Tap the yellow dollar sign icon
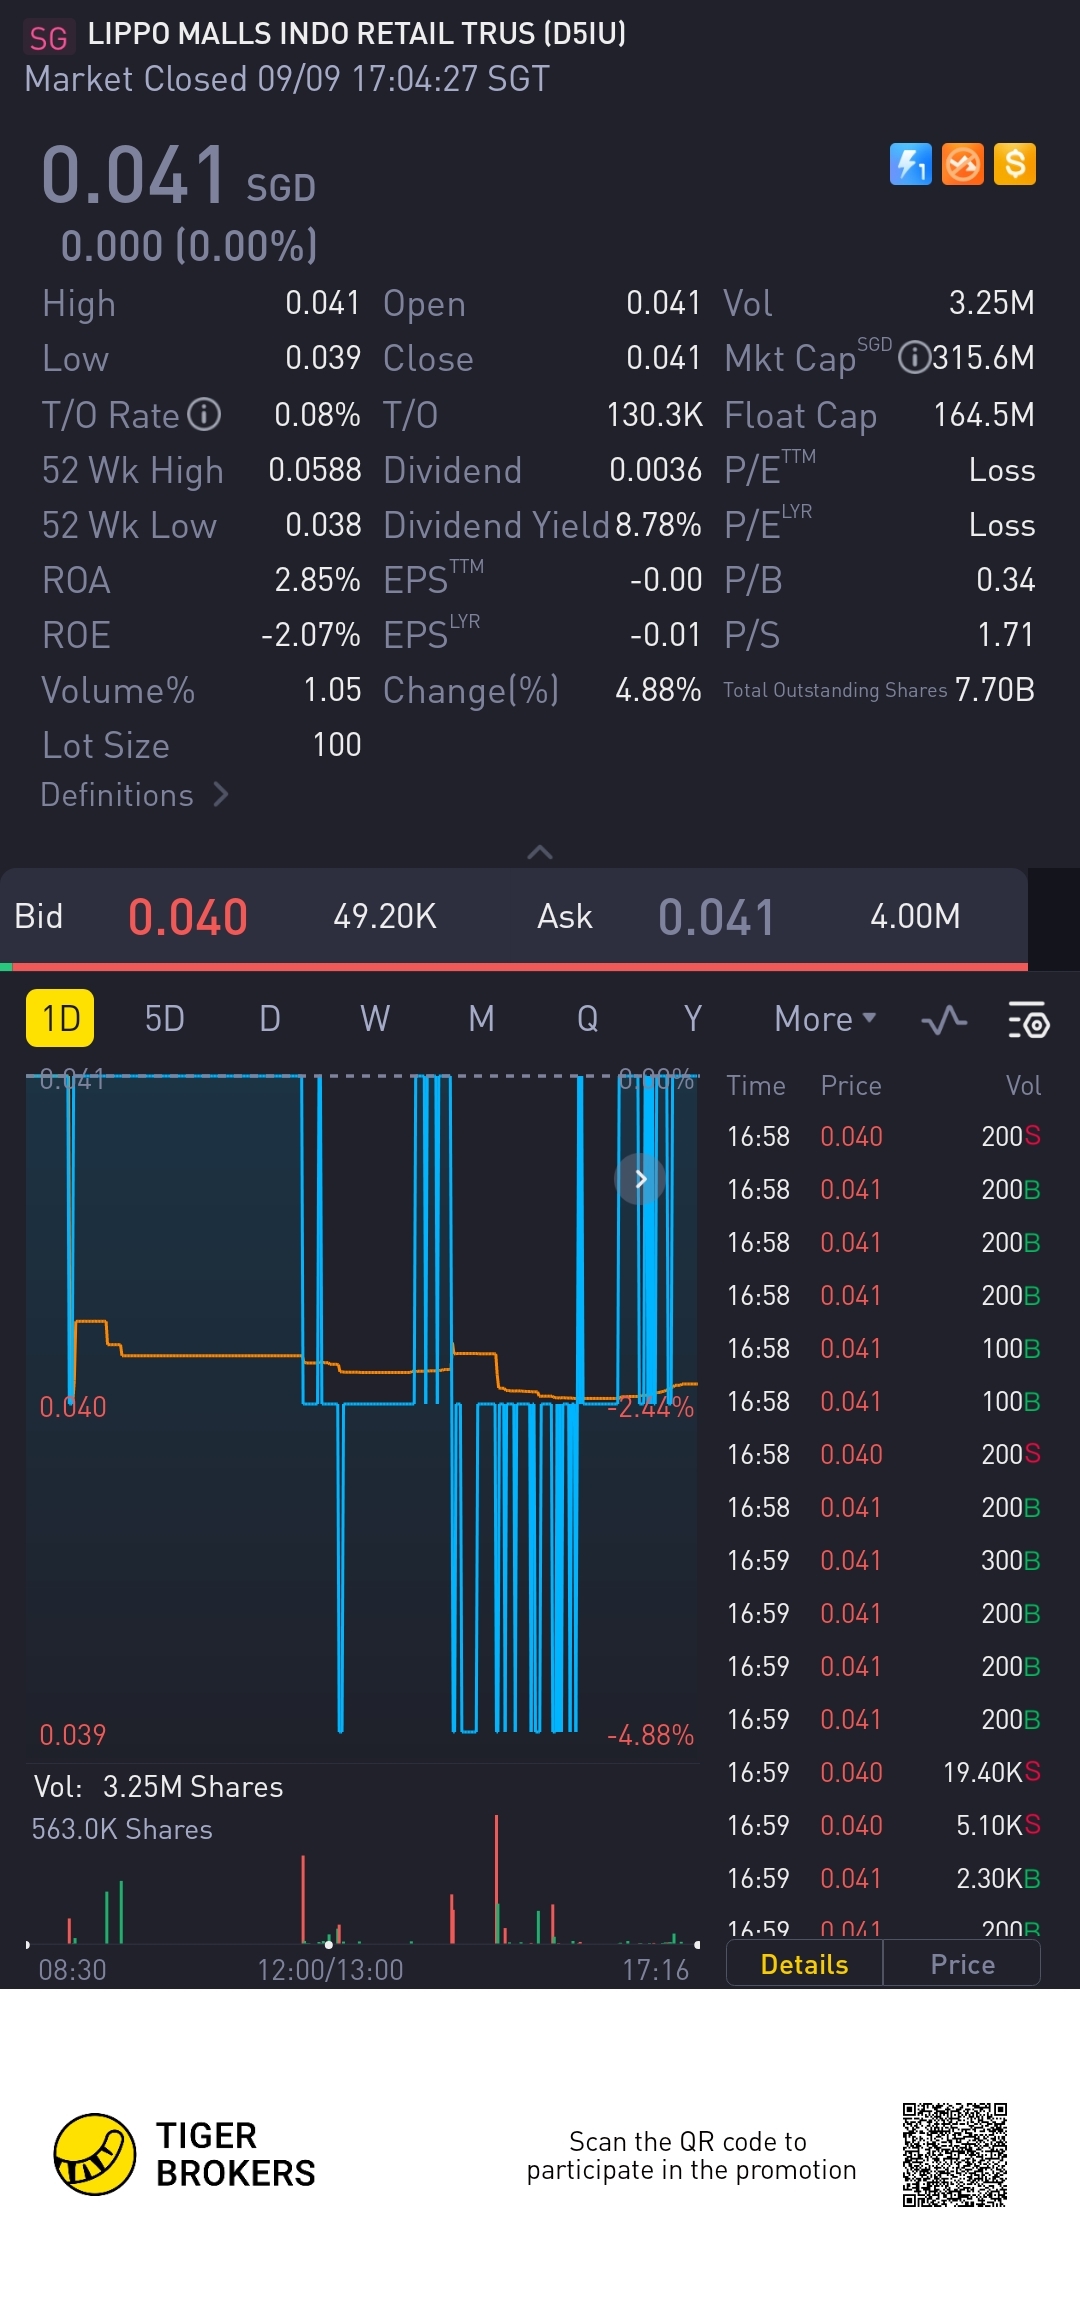This screenshot has height=2321, width=1080. [1015, 164]
